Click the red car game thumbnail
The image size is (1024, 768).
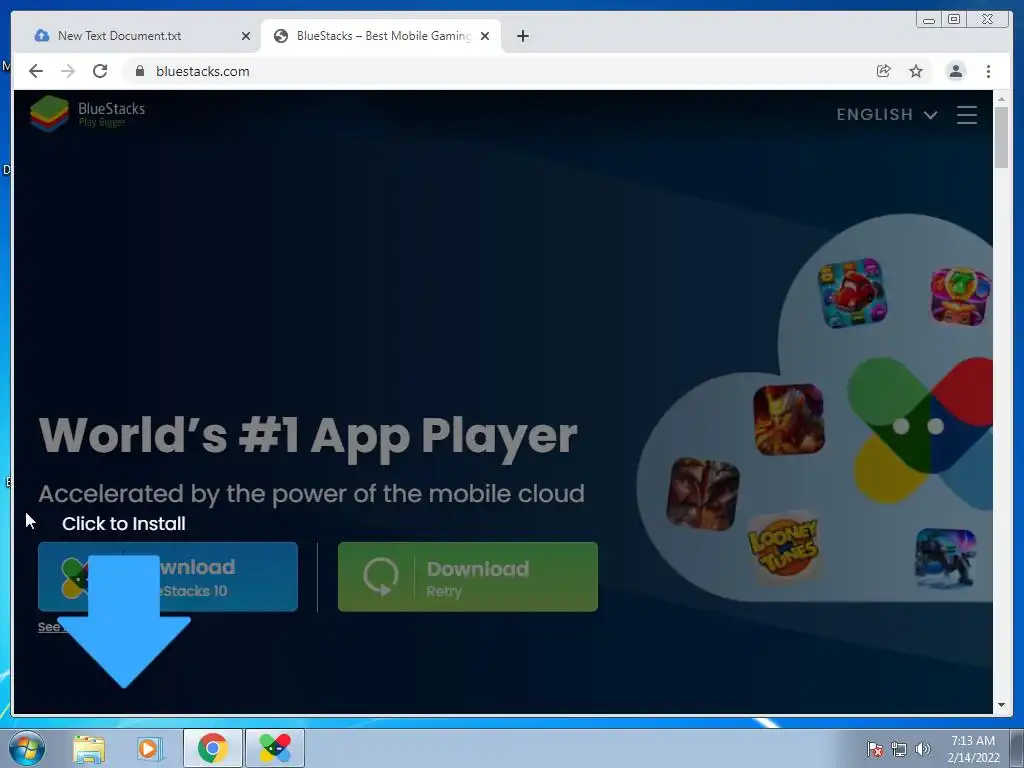tap(852, 293)
